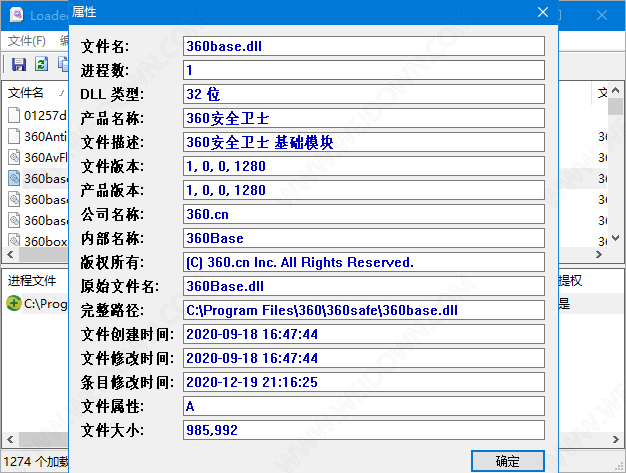626x473 pixels.
Task: Click the up arrow of the upper vertical scrollbar
Action: pyautogui.click(x=615, y=90)
